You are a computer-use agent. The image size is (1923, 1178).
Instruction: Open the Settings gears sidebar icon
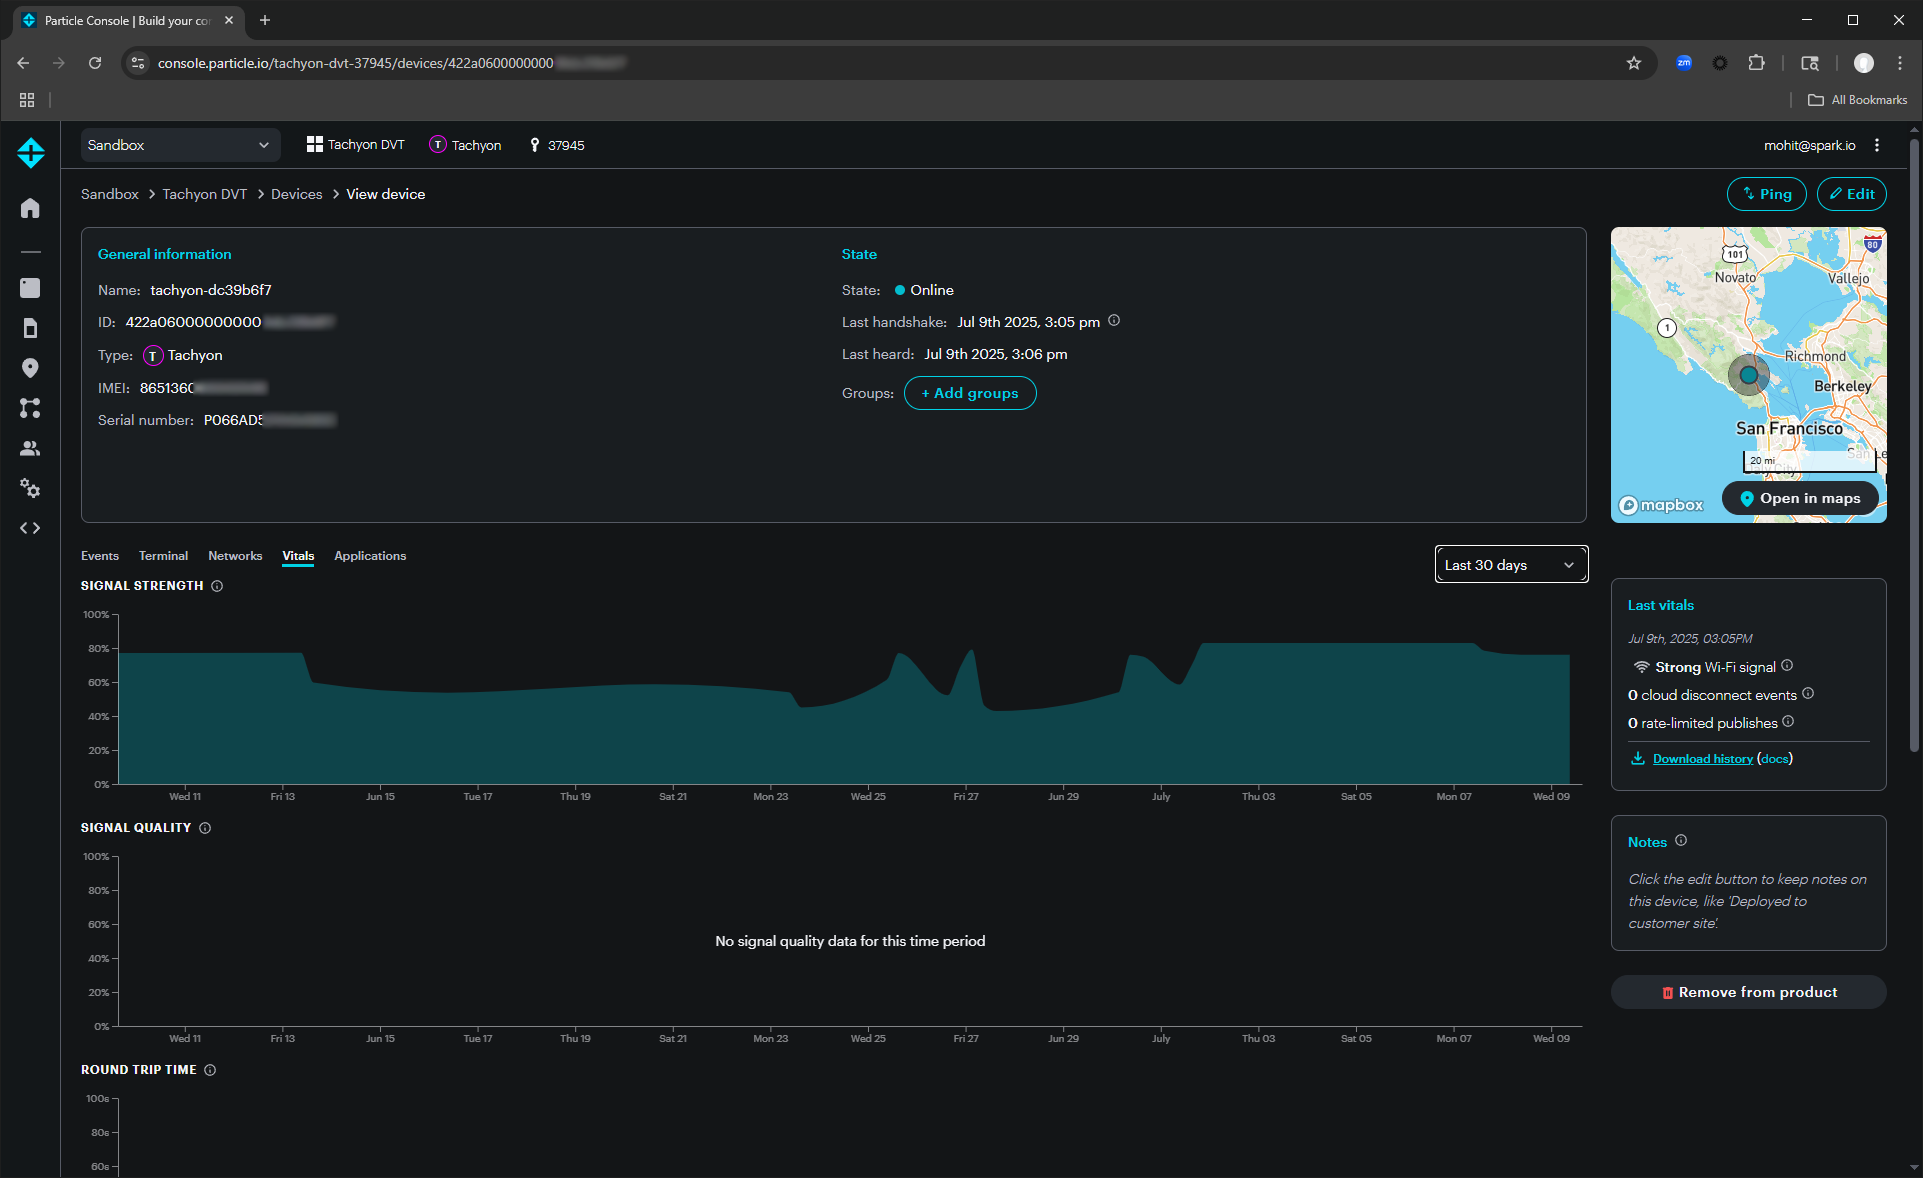tap(30, 488)
